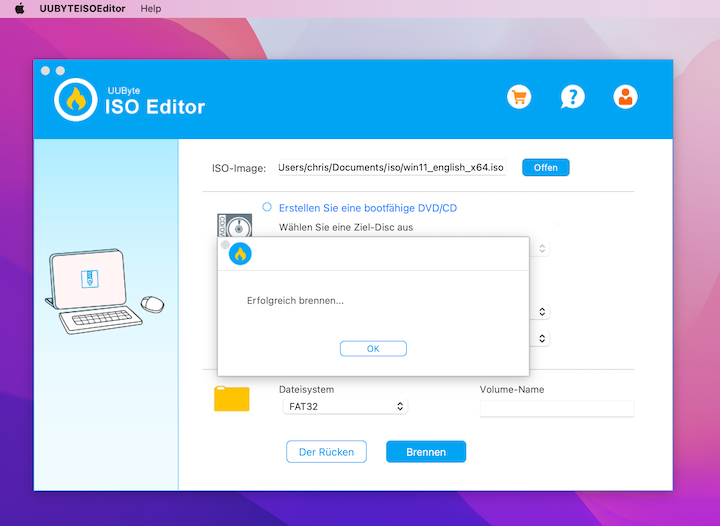The height and width of the screenshot is (526, 720).
Task: Close the success dialog with its gray button
Action: point(225,245)
